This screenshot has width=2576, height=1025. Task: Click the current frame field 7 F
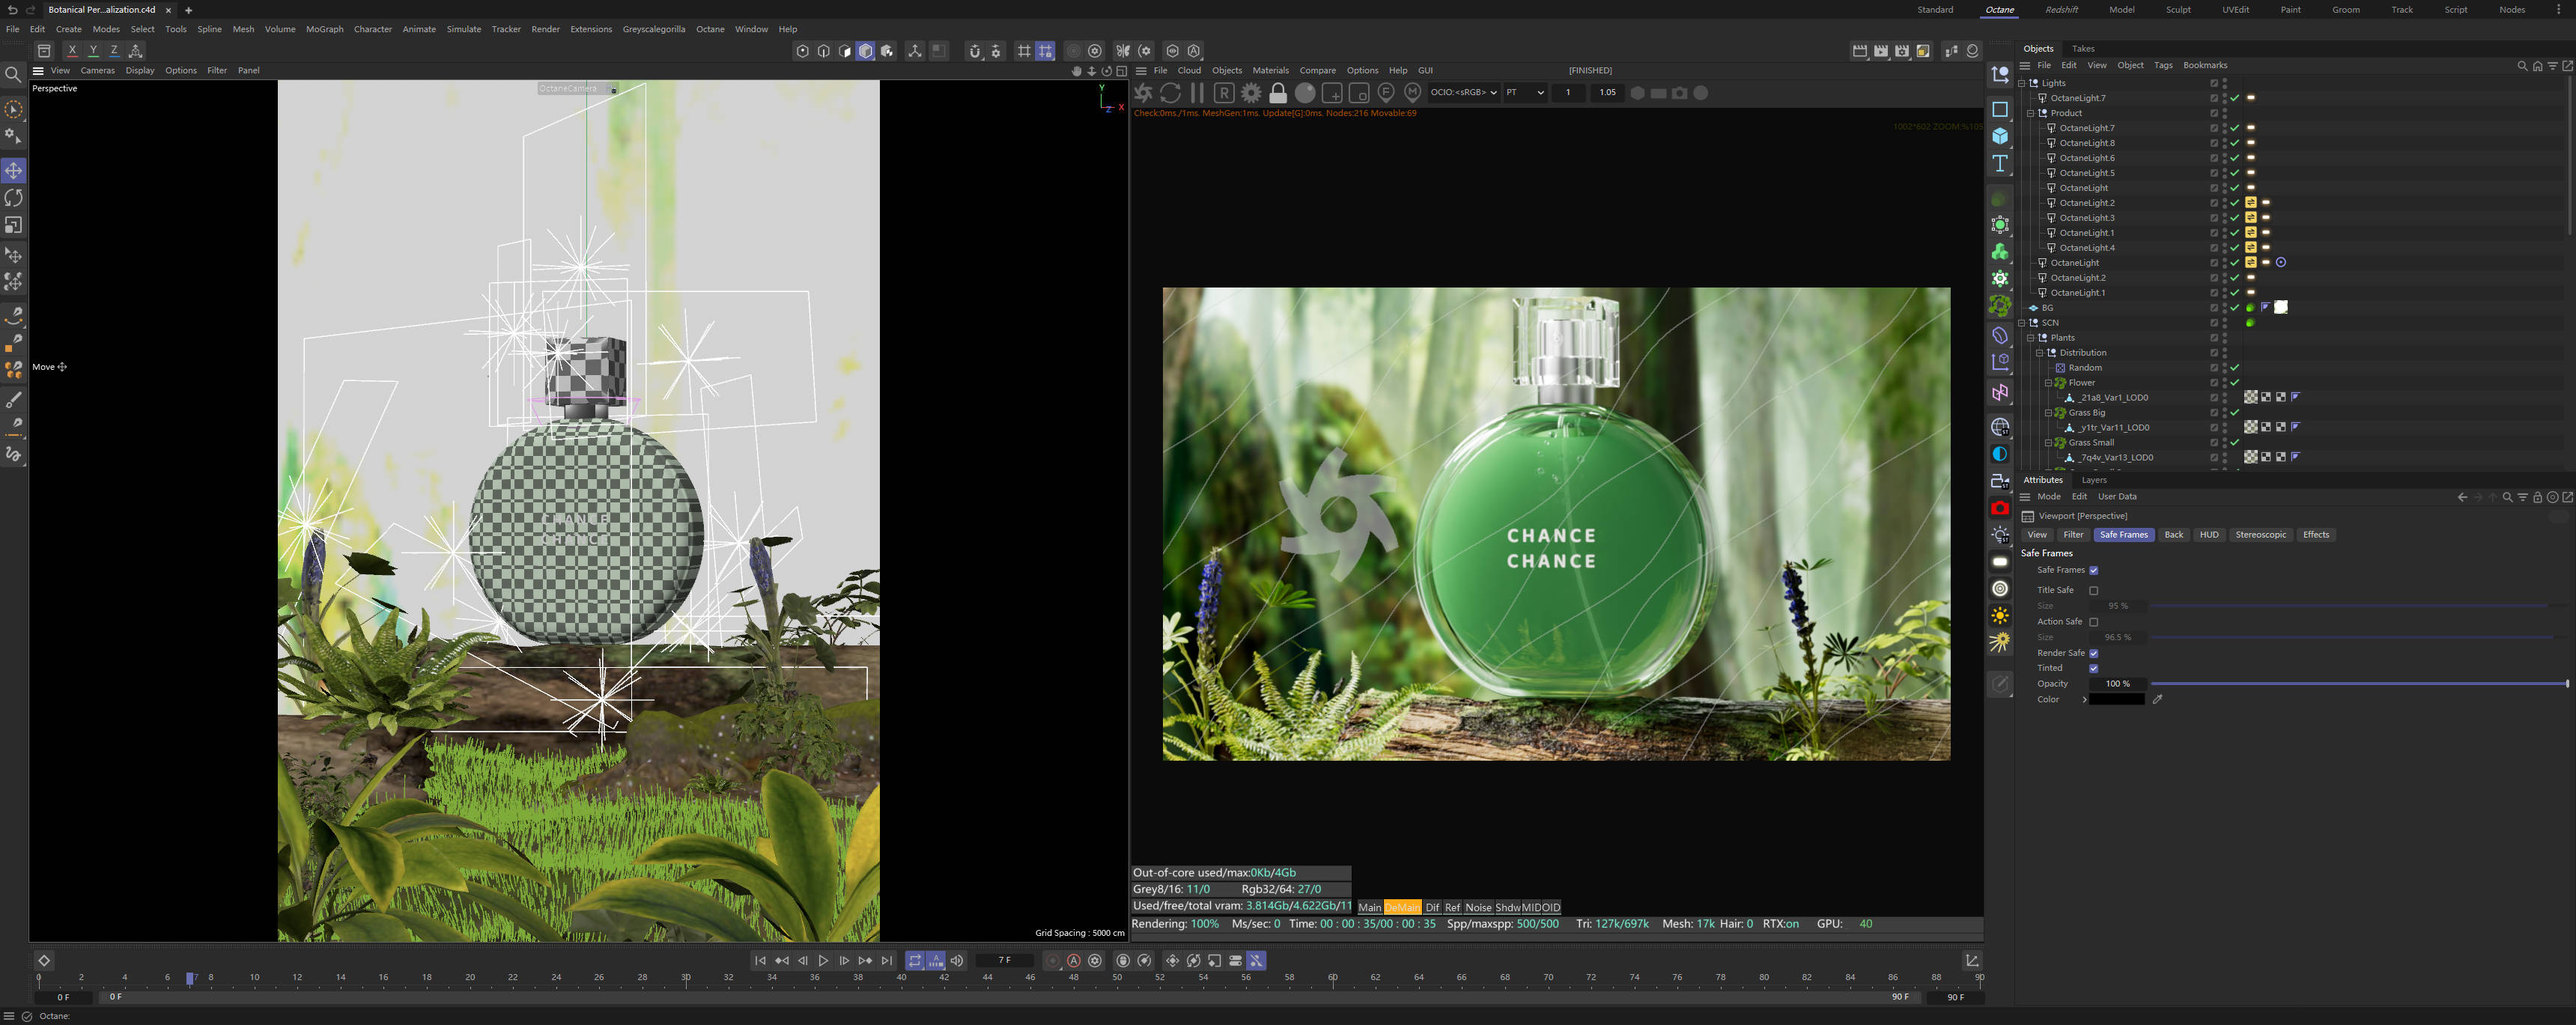pyautogui.click(x=1004, y=961)
